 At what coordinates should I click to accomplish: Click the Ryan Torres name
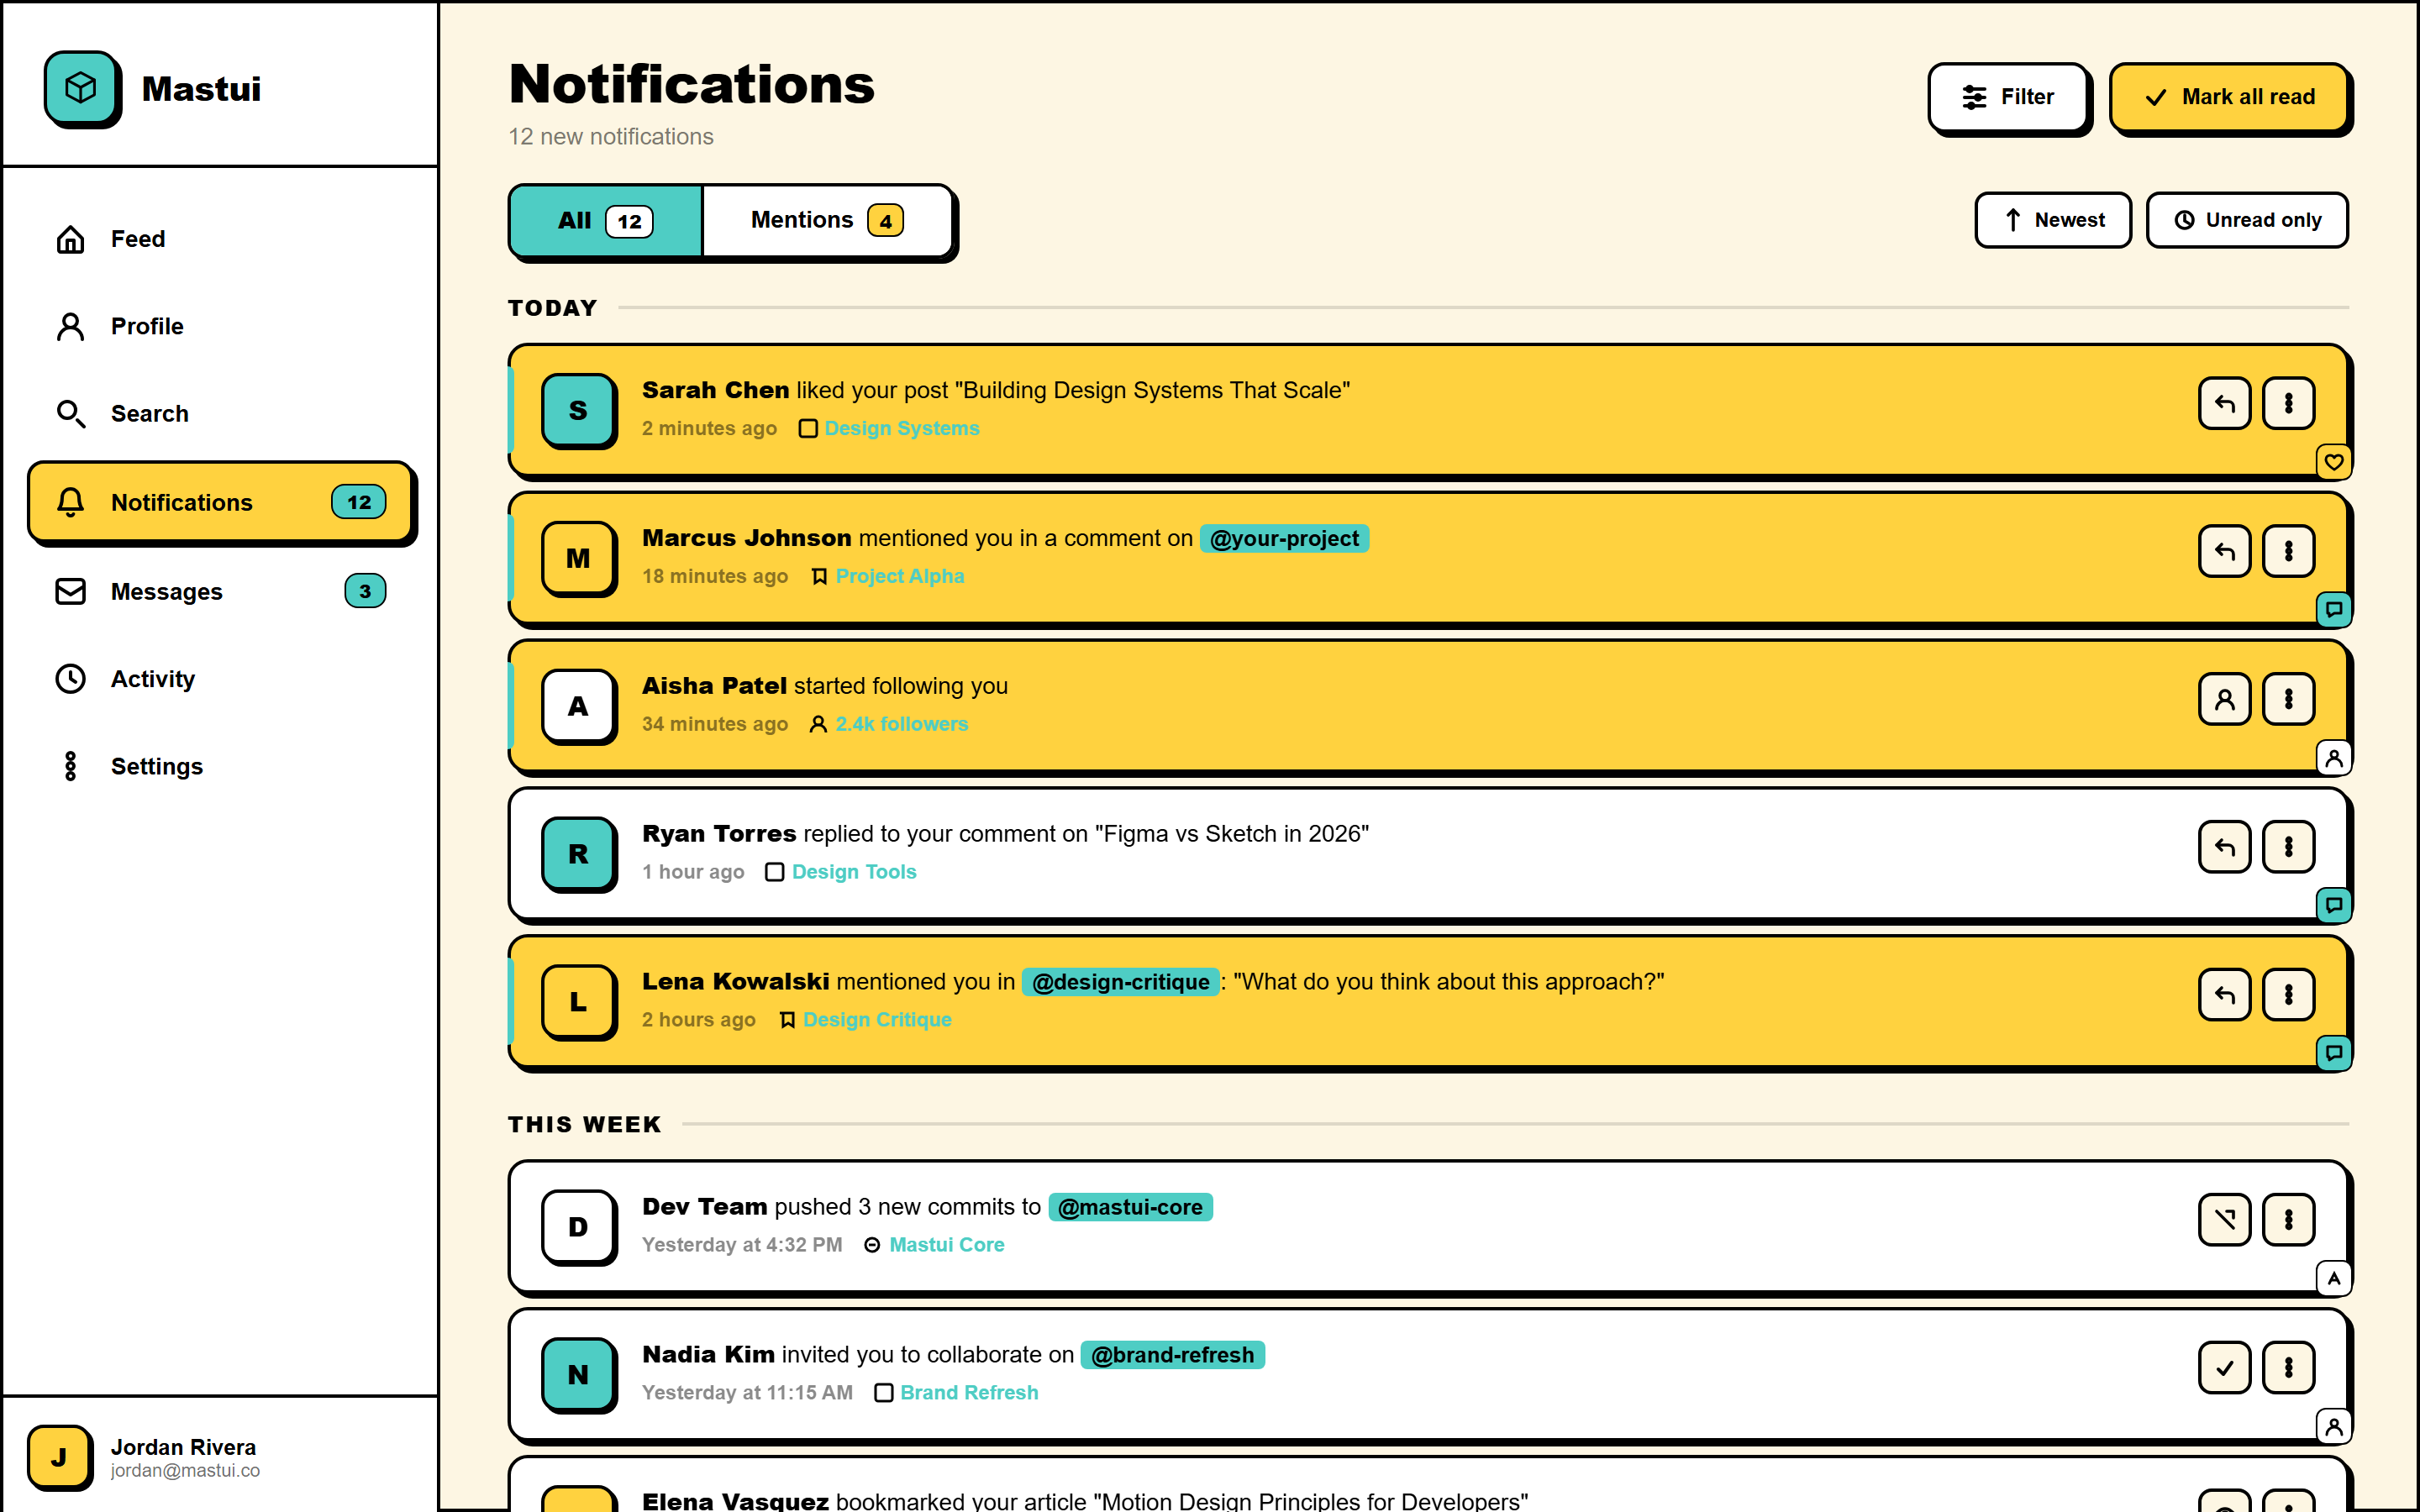[x=719, y=834]
